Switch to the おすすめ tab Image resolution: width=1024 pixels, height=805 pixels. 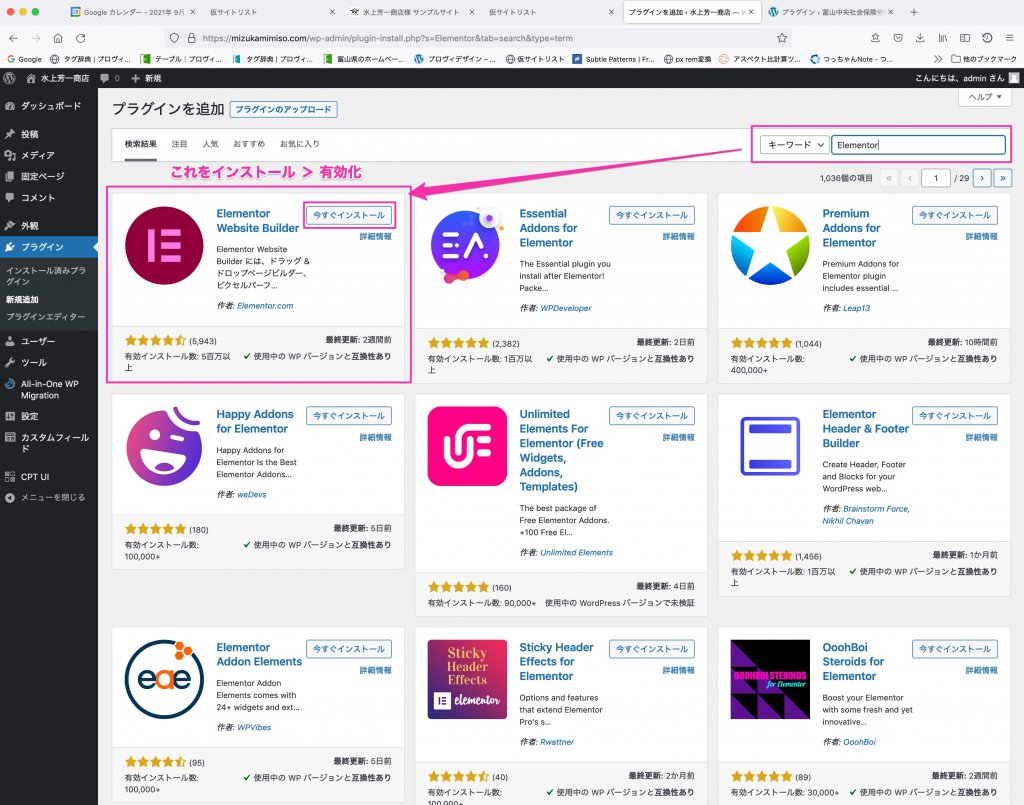[248, 144]
